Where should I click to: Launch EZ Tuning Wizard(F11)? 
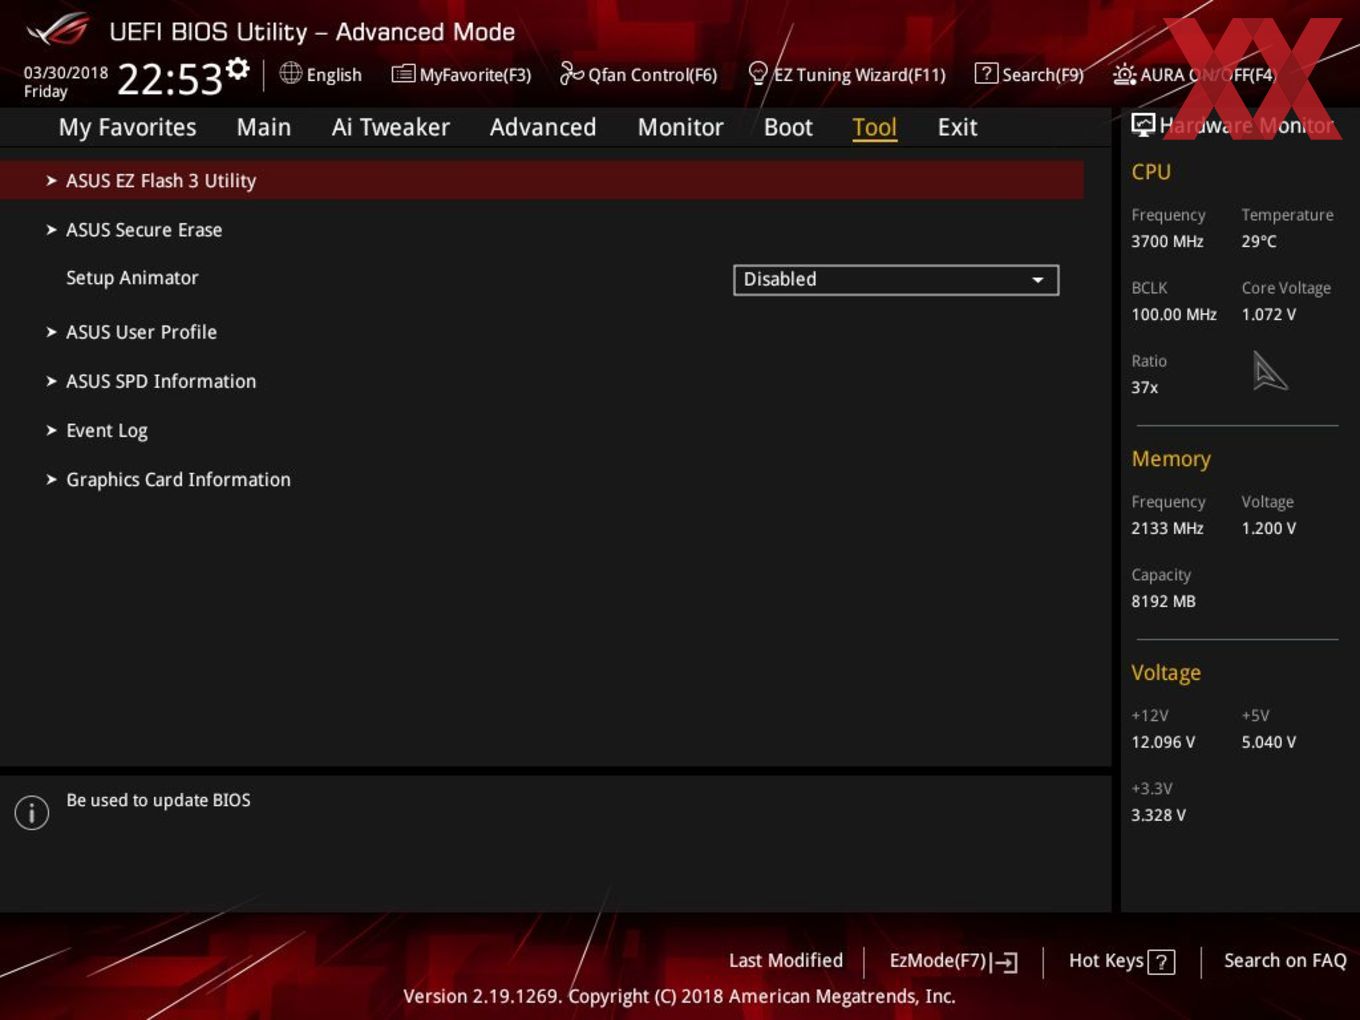pyautogui.click(x=860, y=75)
